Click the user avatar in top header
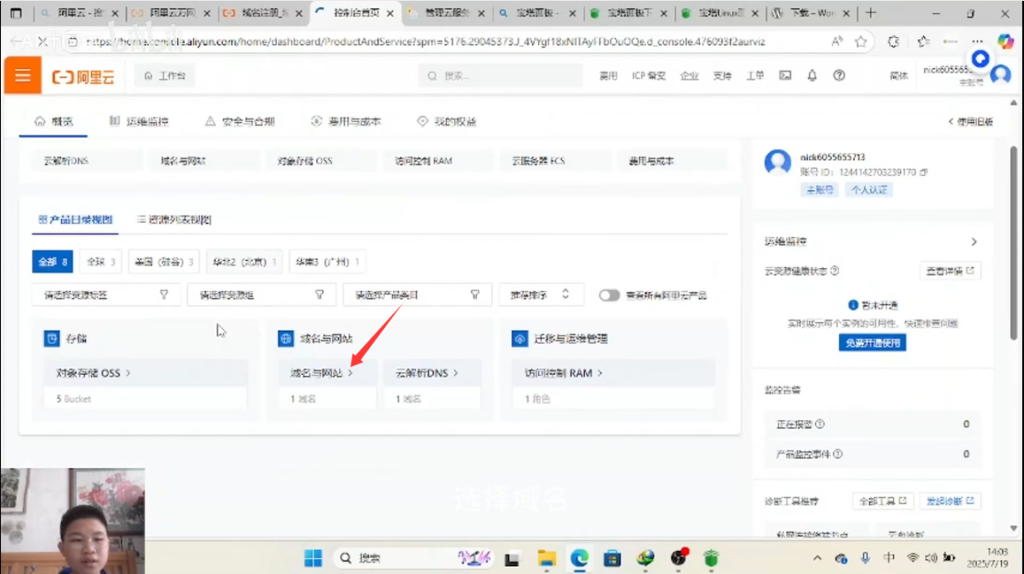This screenshot has width=1024, height=574. 1000,74
